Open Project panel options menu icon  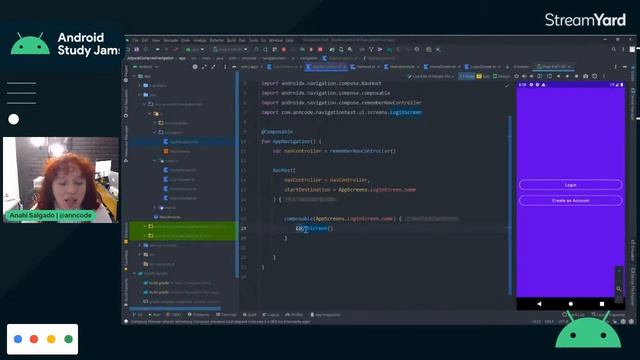click(225, 67)
